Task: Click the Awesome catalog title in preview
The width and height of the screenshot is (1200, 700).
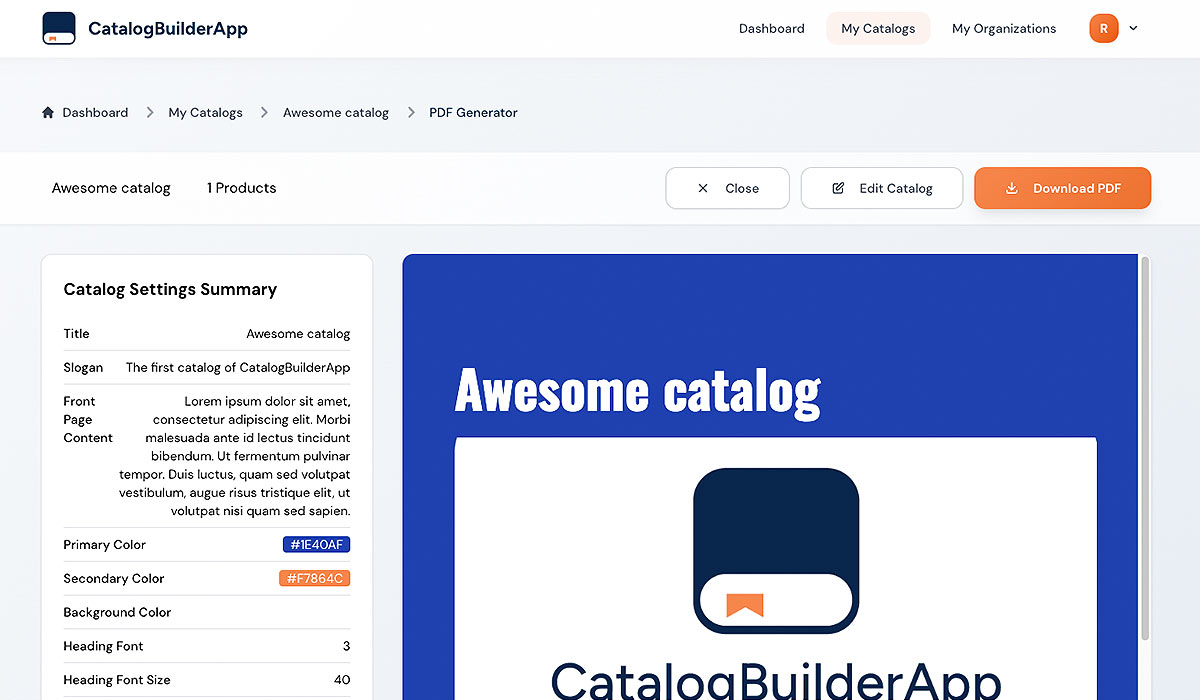Action: (x=637, y=391)
